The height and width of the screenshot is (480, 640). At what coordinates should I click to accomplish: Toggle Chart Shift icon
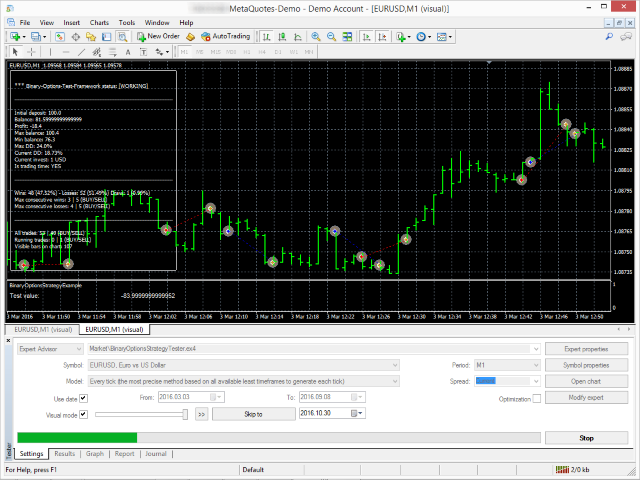pos(382,37)
